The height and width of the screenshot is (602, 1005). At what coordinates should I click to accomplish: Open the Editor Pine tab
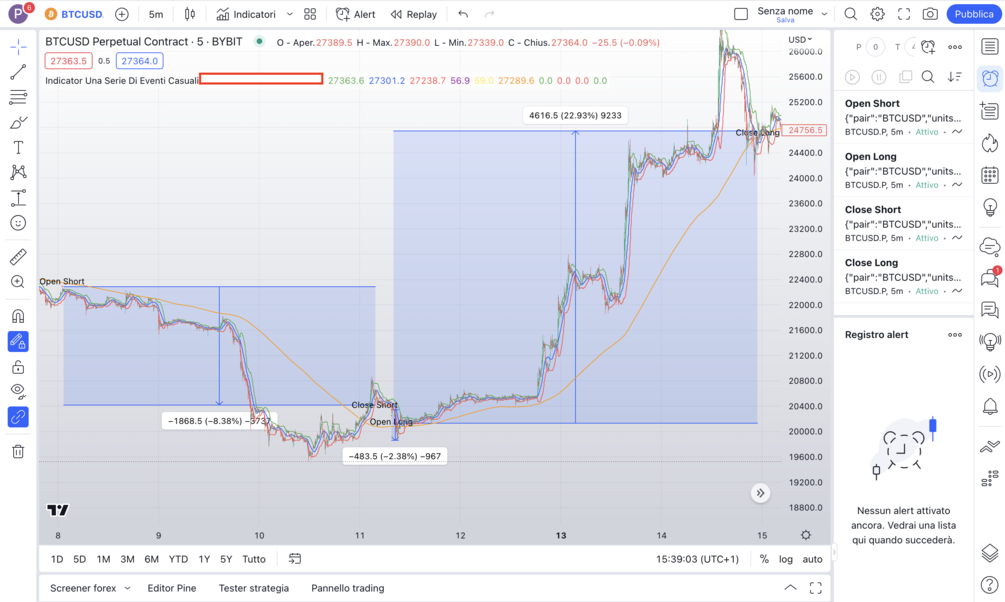point(172,588)
